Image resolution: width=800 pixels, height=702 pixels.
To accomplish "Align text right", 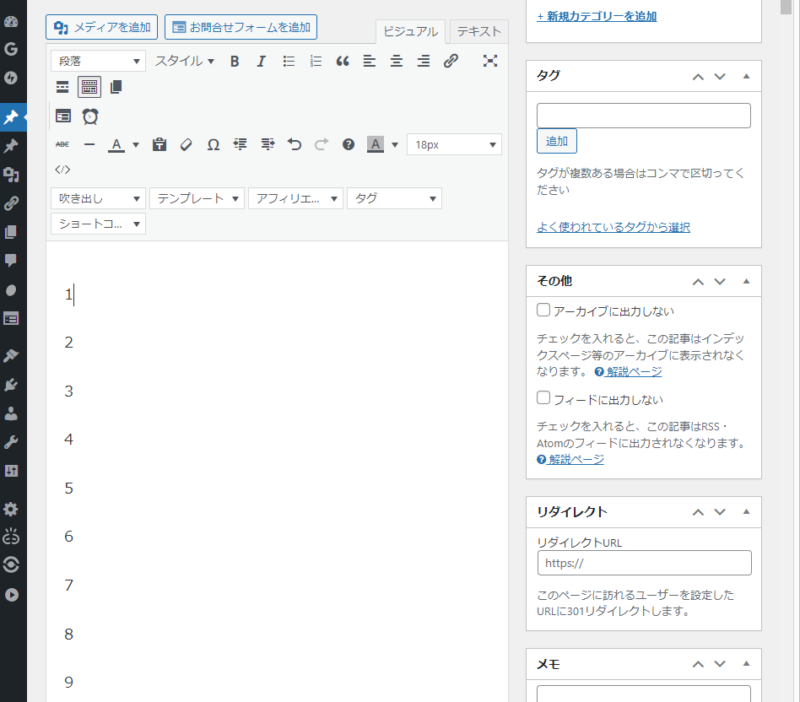I will pyautogui.click(x=423, y=61).
